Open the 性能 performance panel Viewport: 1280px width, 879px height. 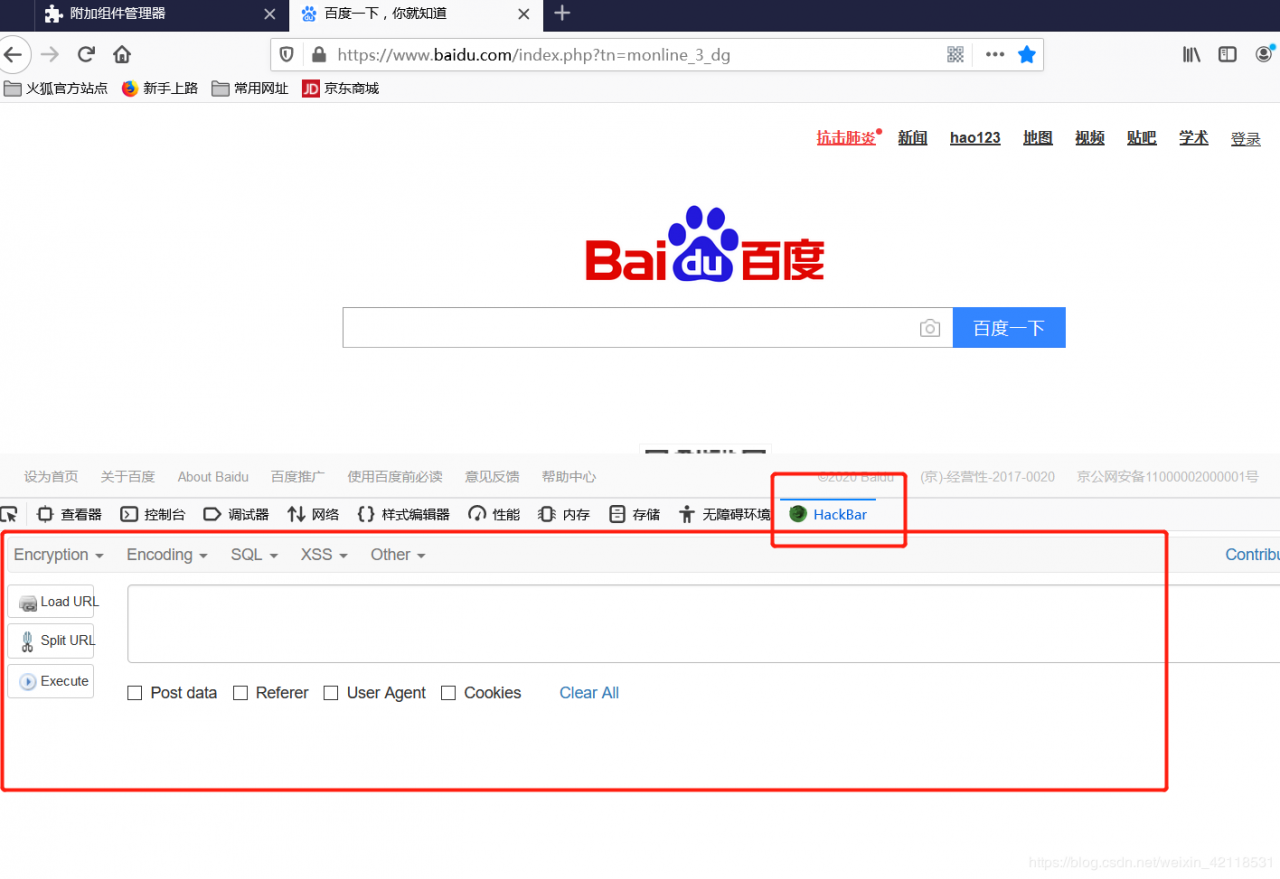(x=494, y=514)
